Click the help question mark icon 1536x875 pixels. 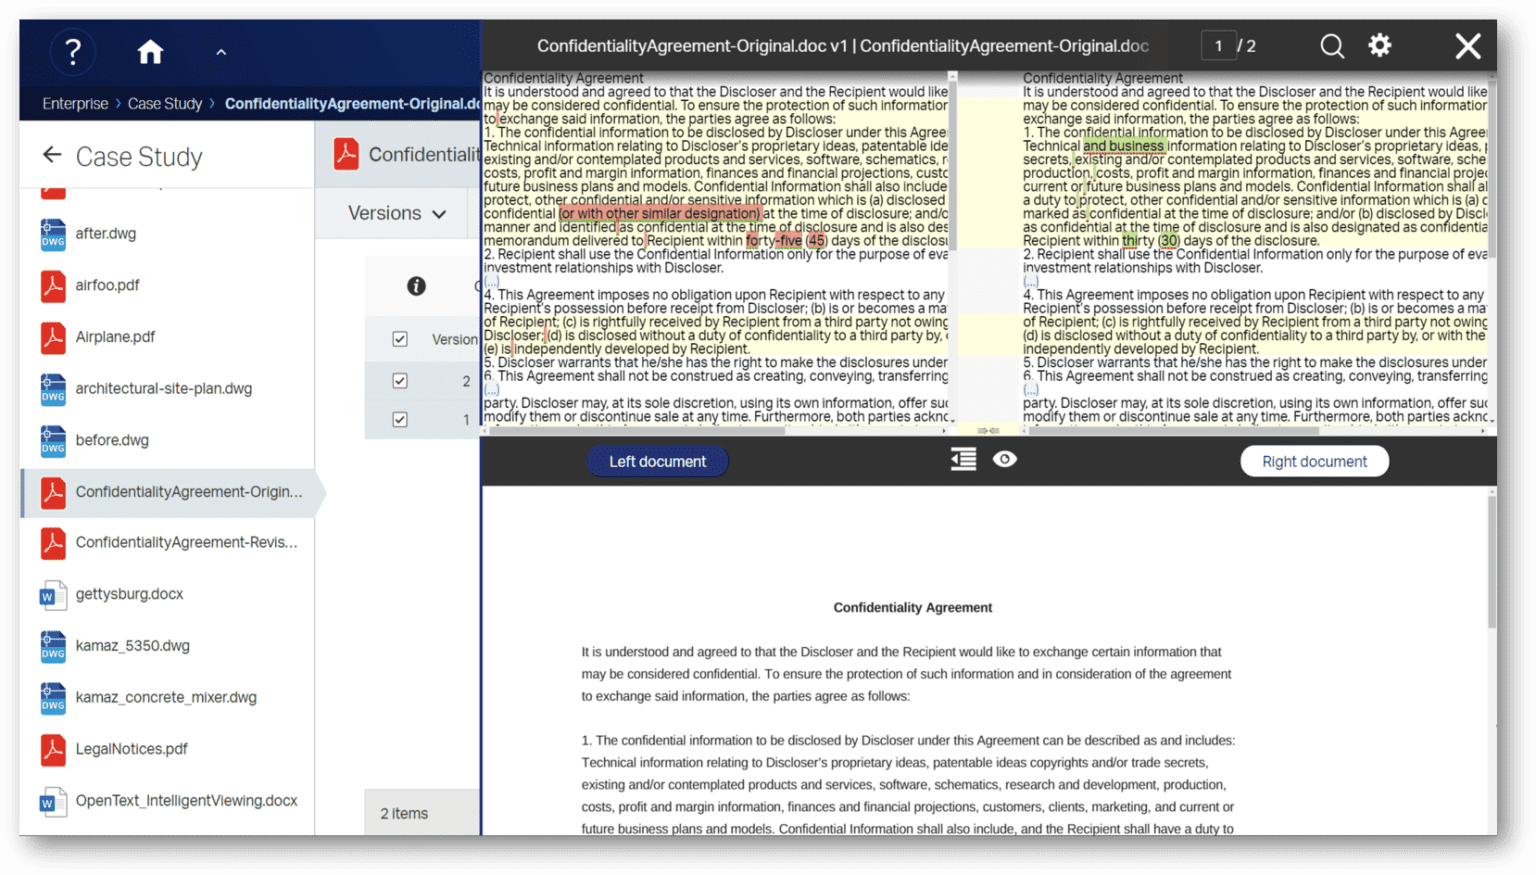click(x=72, y=52)
